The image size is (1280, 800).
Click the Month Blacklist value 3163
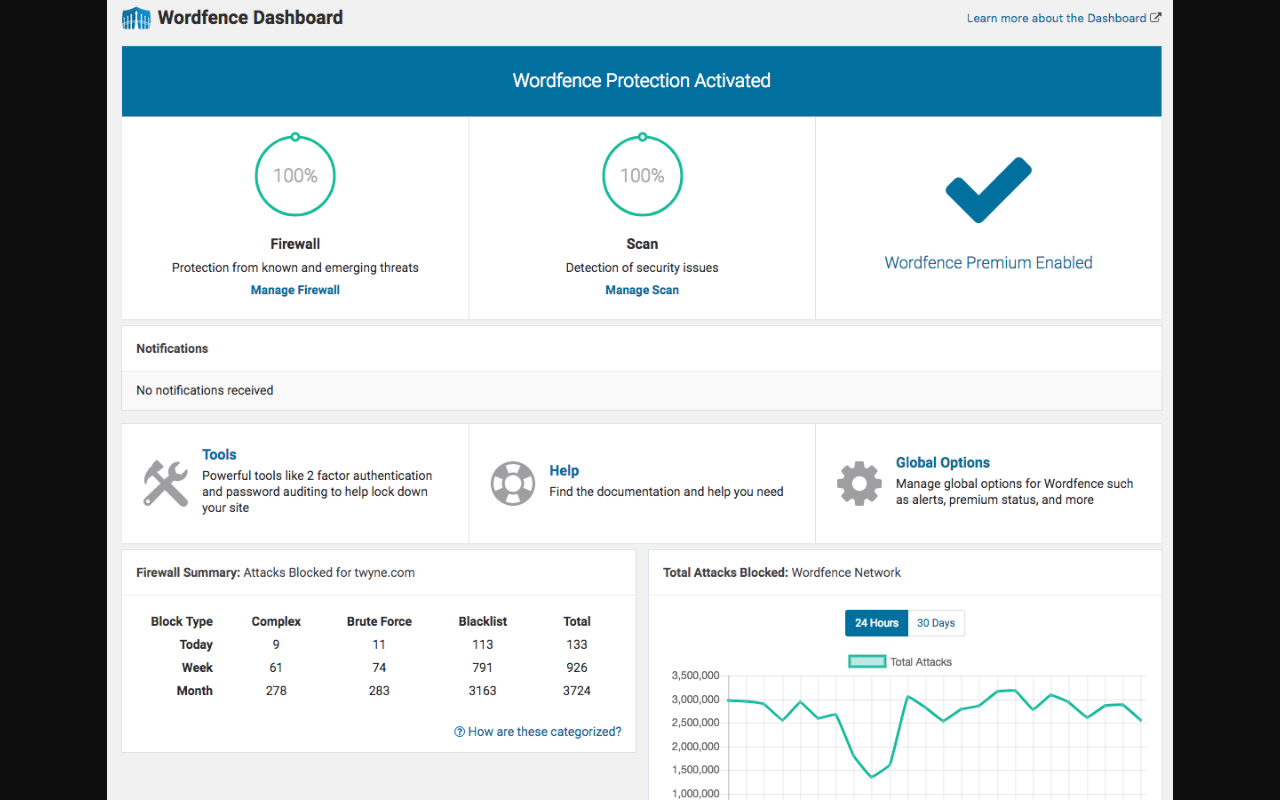[x=483, y=691]
